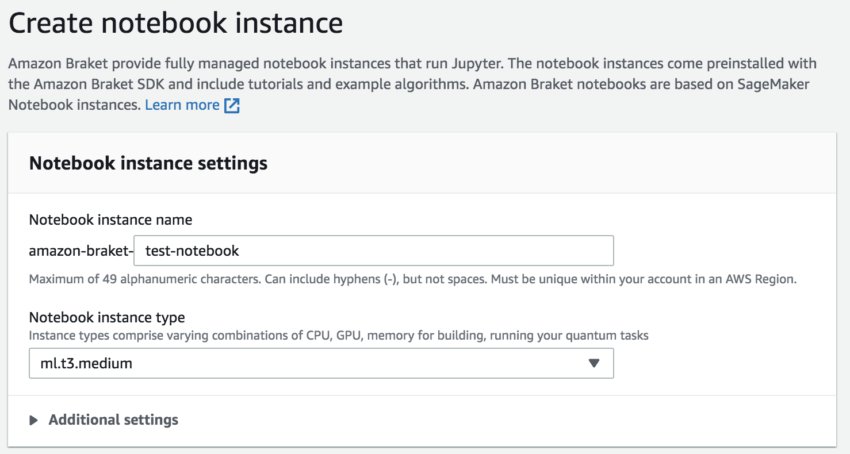
Task: Click the test-notebook text in the name field
Action: (192, 251)
